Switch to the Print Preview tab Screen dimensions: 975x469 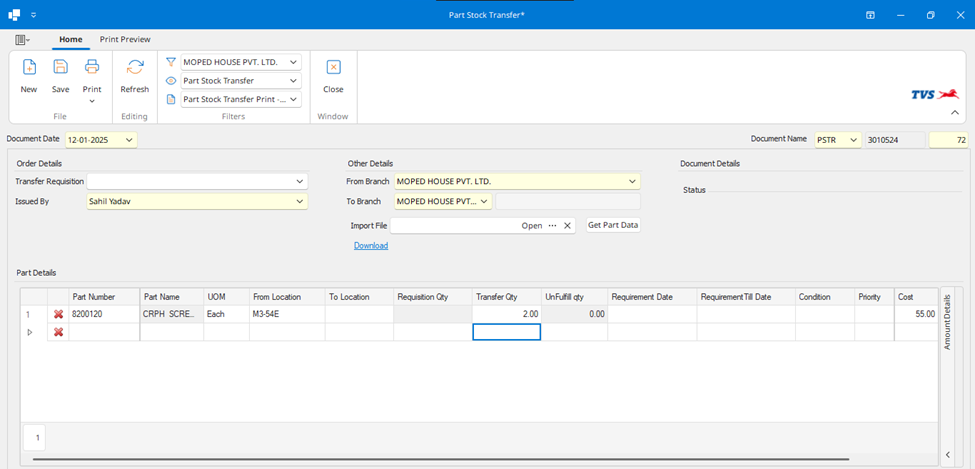(x=125, y=39)
